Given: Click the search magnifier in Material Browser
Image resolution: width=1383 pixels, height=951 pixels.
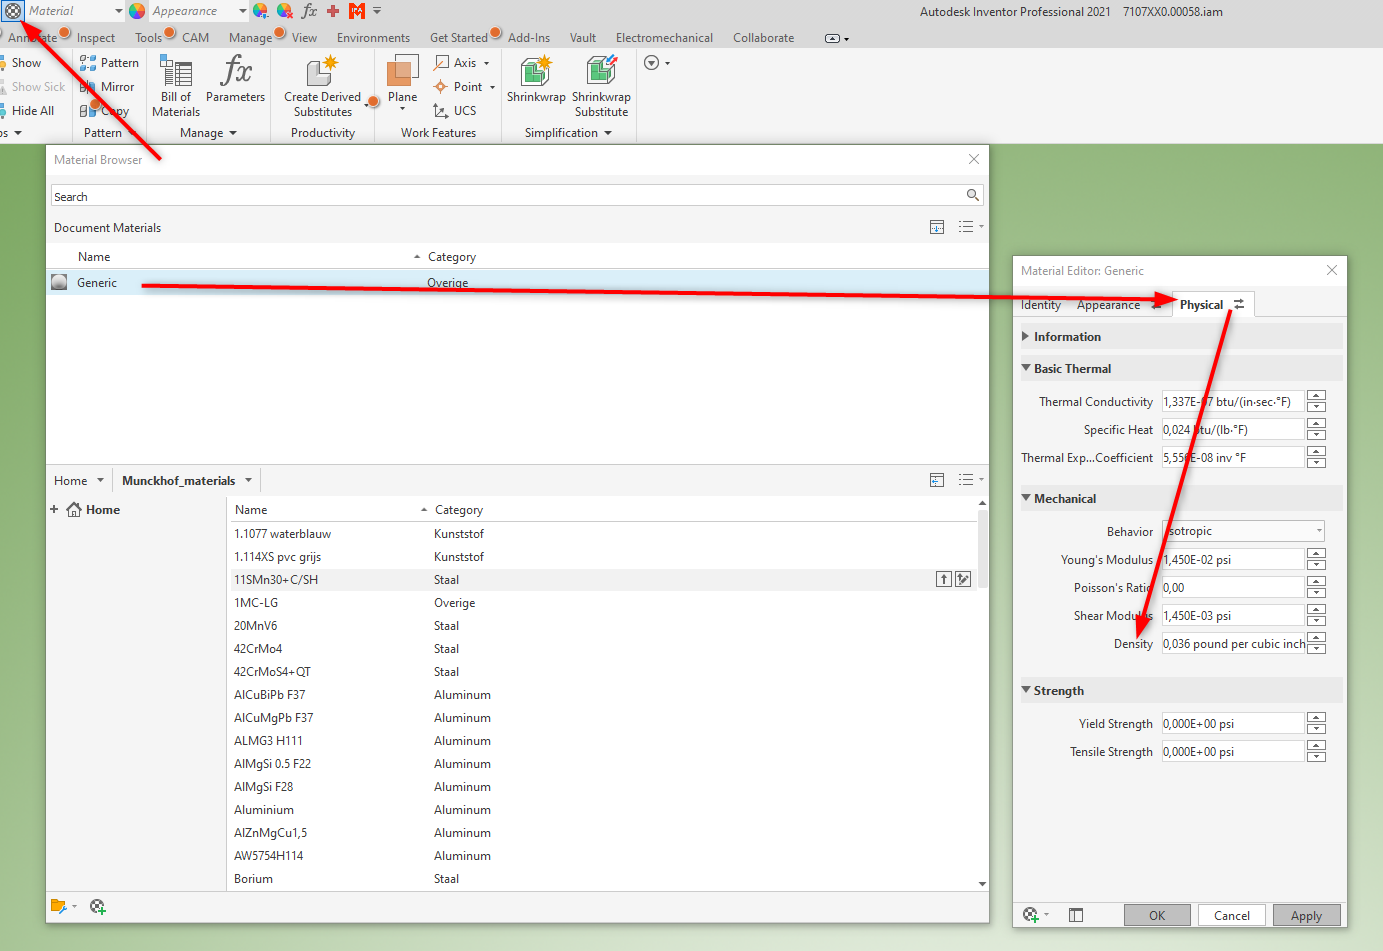Looking at the screenshot, I should 971,194.
